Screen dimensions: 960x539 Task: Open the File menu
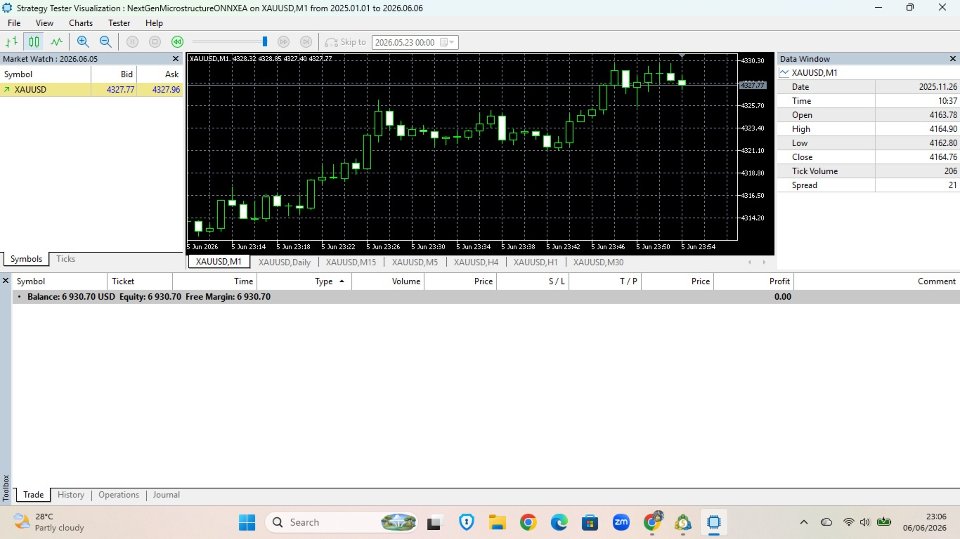pyautogui.click(x=14, y=23)
